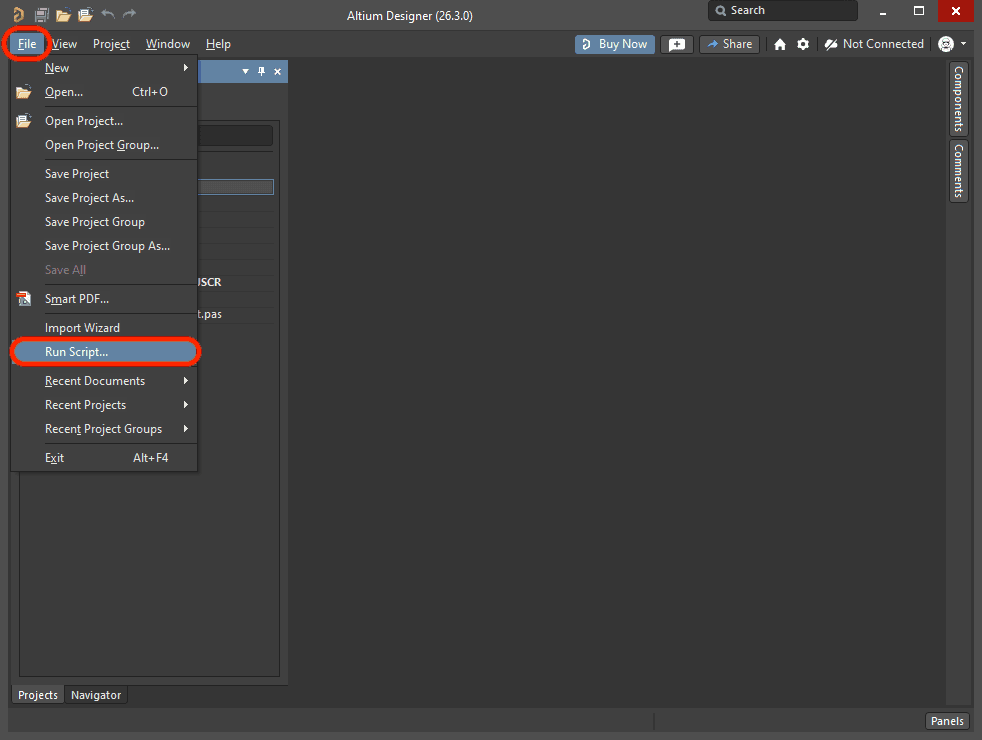
Task: Save the current document via toolbar save icon
Action: pos(41,14)
